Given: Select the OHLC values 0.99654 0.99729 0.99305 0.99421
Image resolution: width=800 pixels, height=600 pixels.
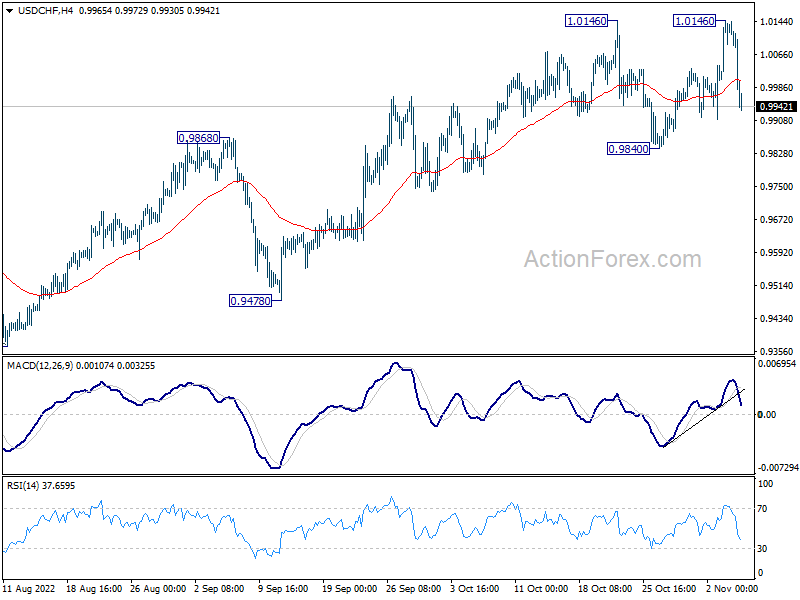Looking at the screenshot, I should coord(148,11).
